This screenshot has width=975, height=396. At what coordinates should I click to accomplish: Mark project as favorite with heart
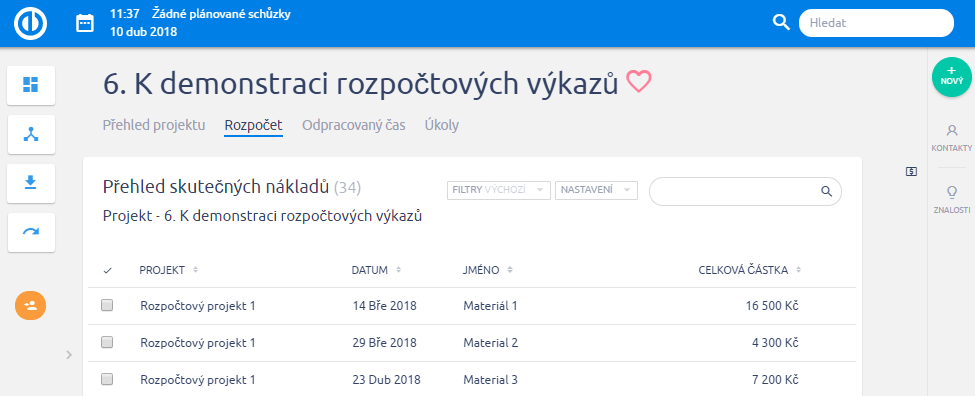(x=639, y=82)
